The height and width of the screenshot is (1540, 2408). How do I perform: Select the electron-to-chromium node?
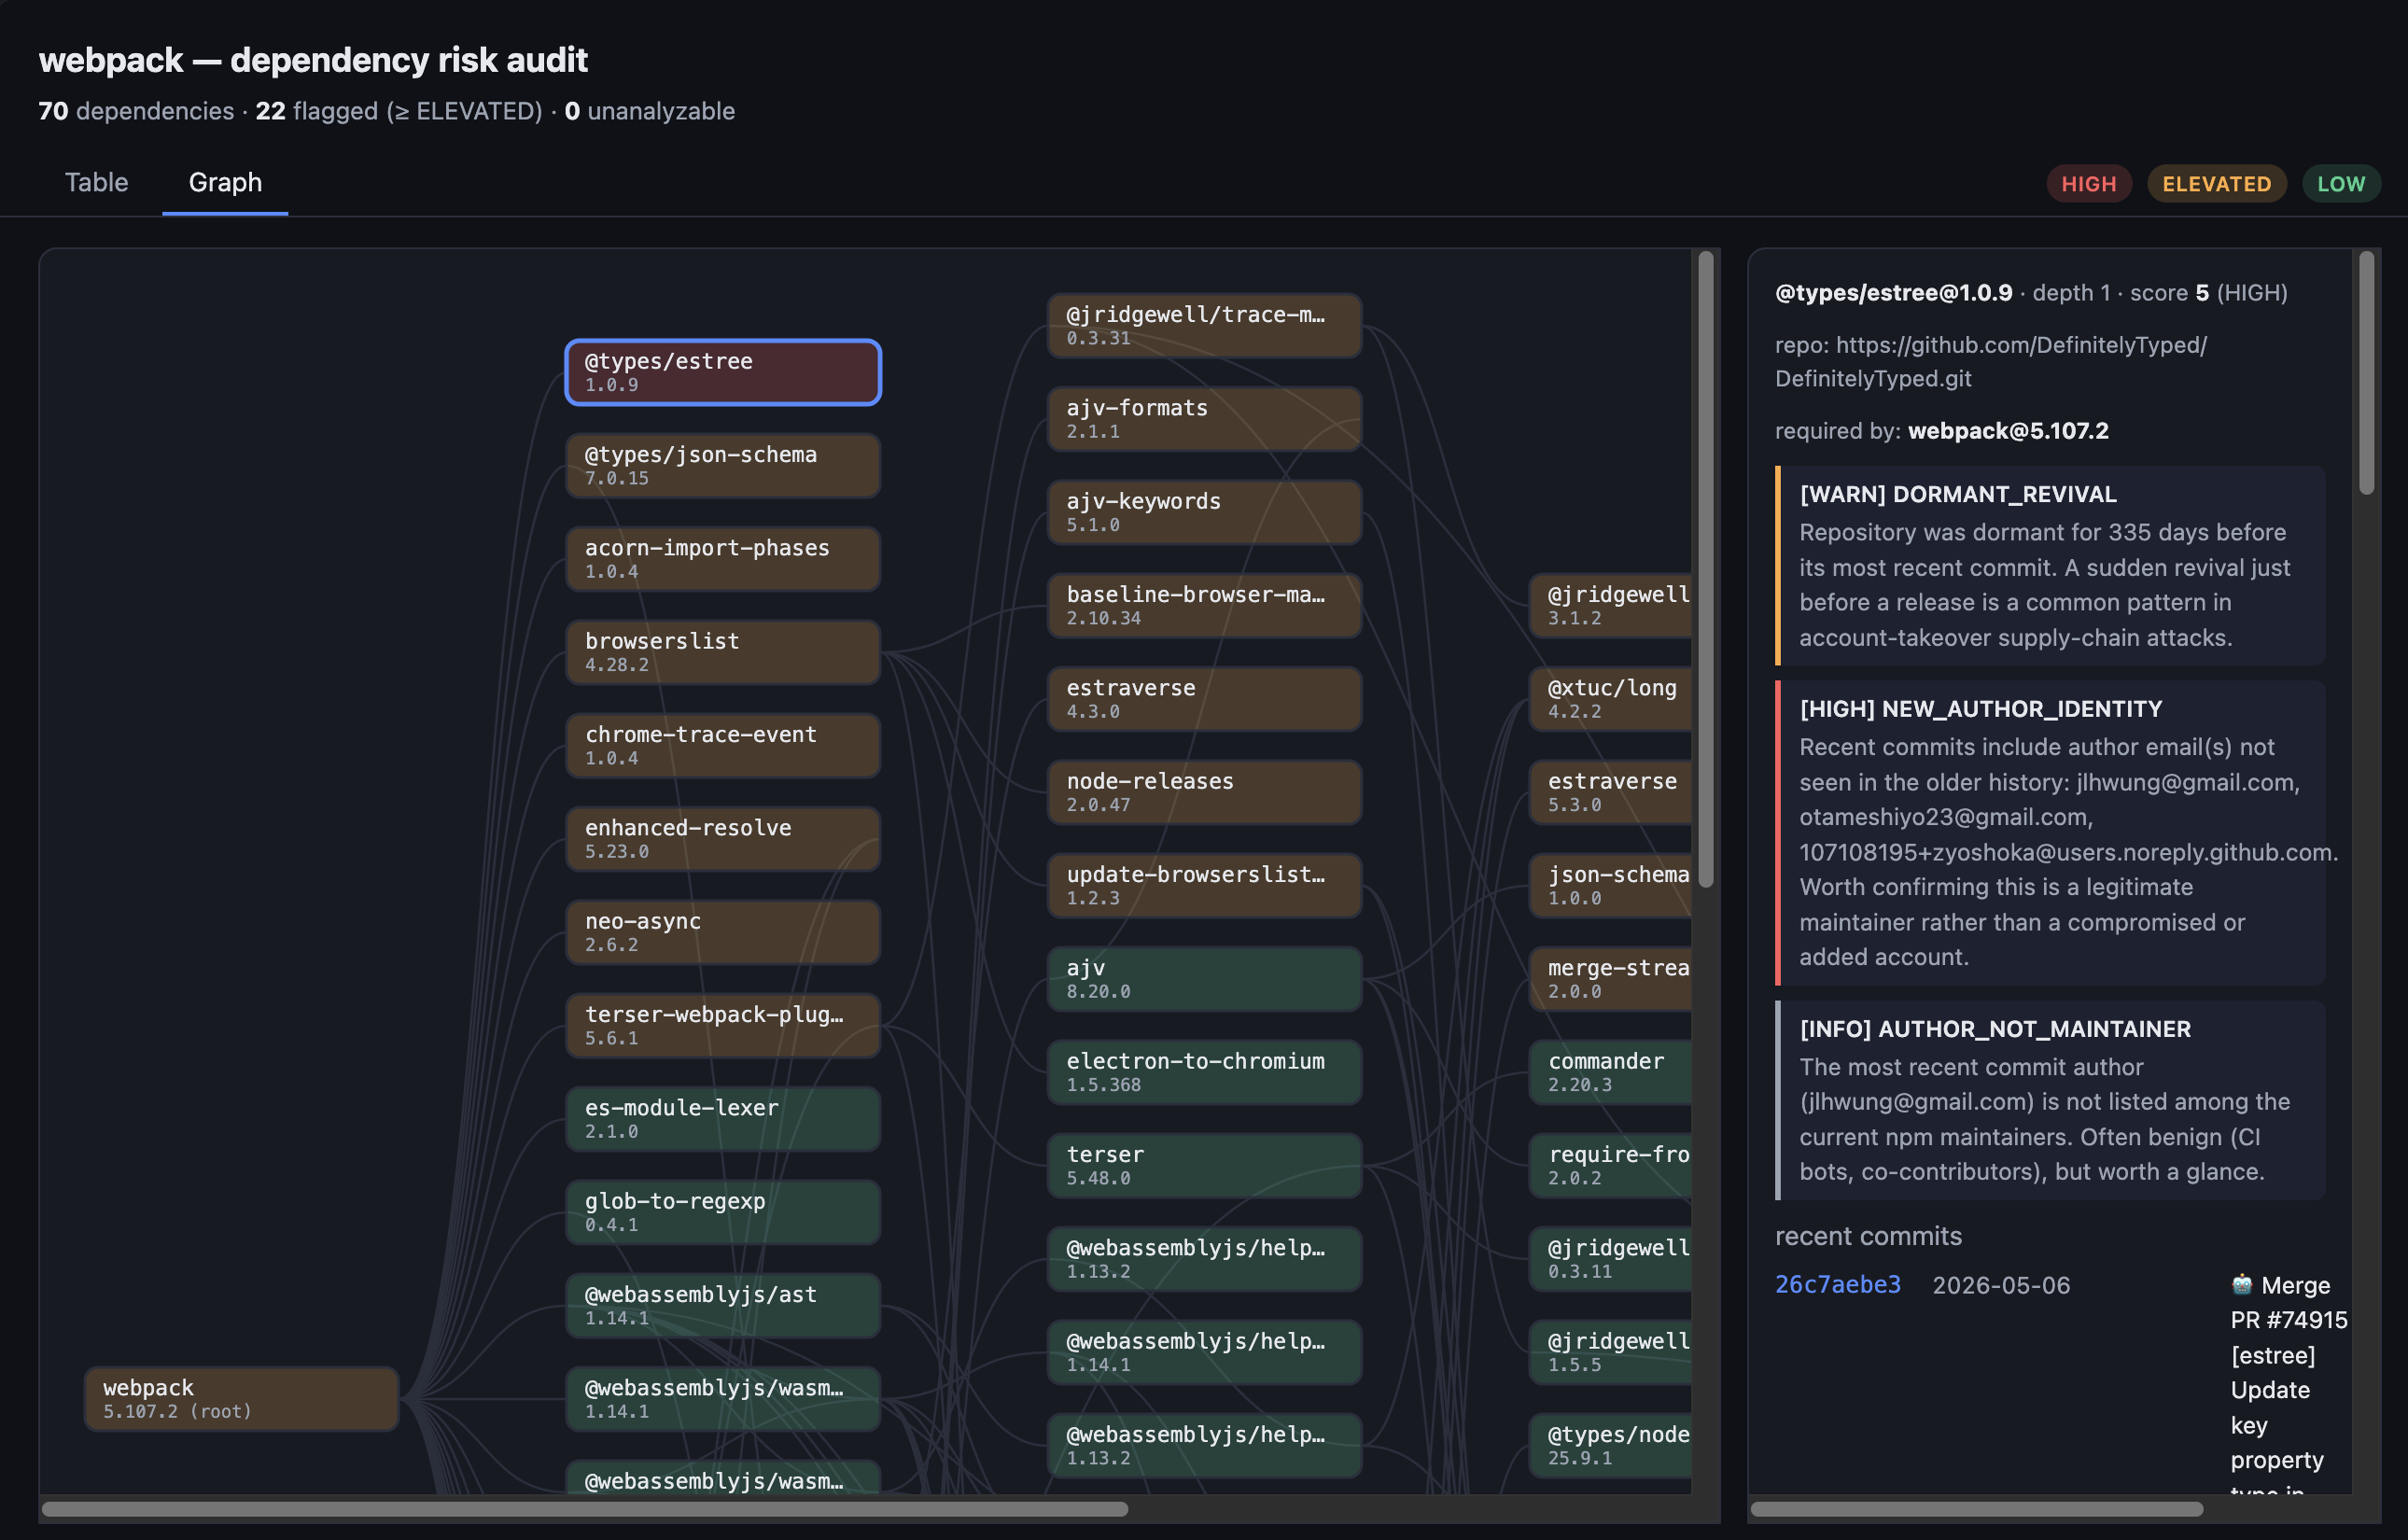1204,1071
